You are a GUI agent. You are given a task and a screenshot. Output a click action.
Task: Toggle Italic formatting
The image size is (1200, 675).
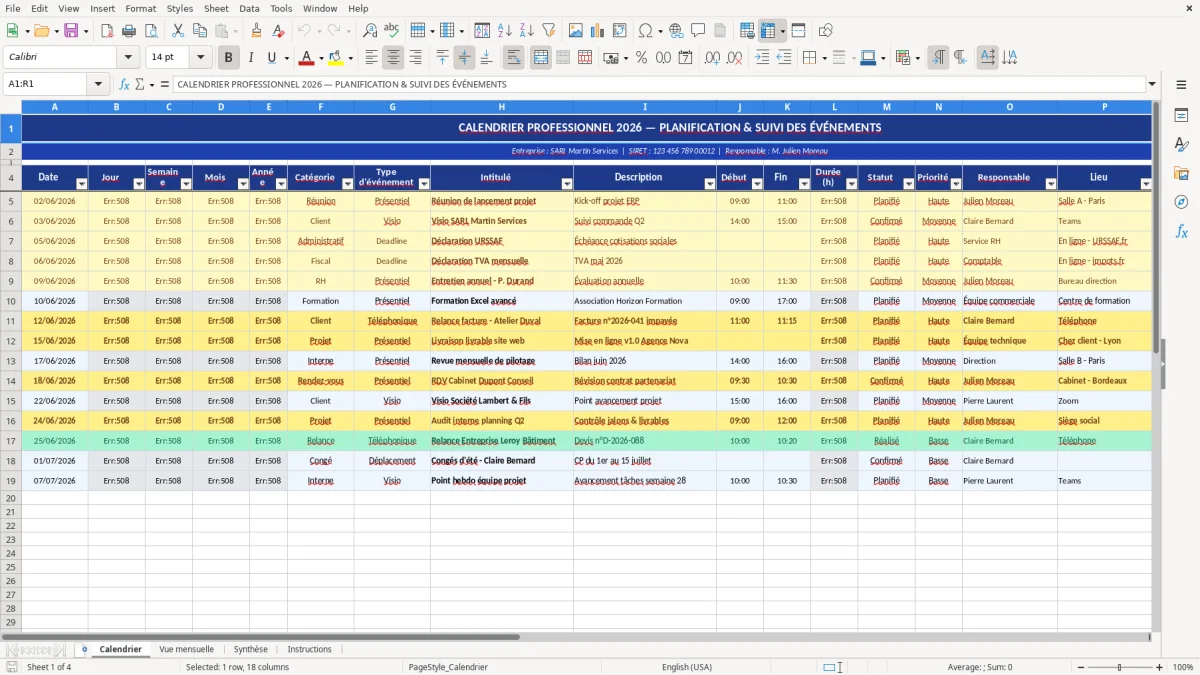(251, 58)
